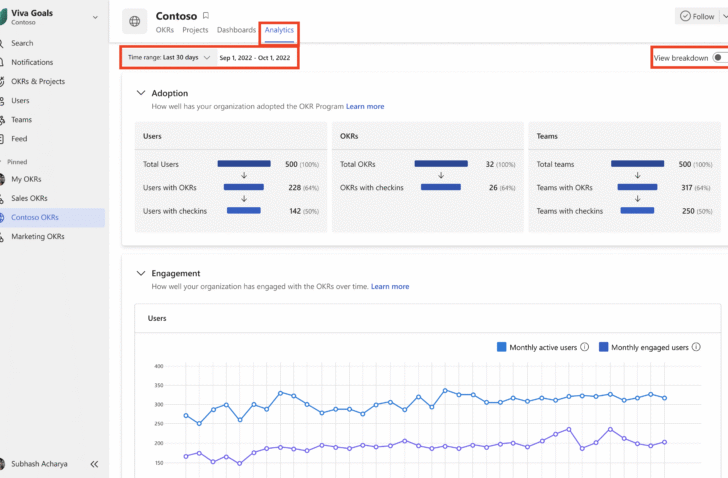Click the Subhash Acharya profile entry
This screenshot has width=728, height=478.
39,464
